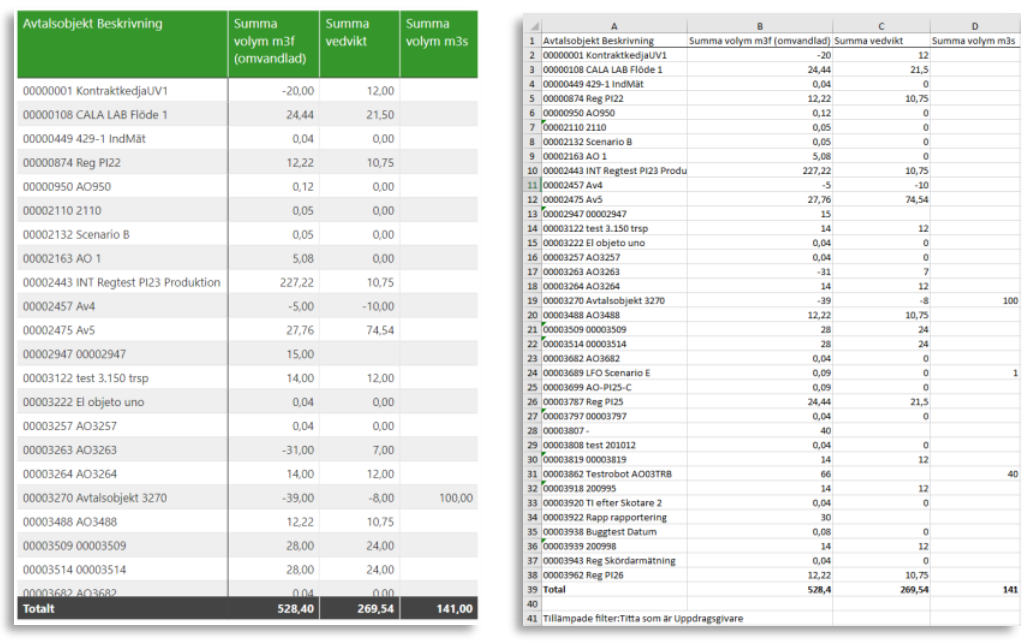Select column B header in the spreadsheet
This screenshot has width=1032, height=643.
pos(760,26)
